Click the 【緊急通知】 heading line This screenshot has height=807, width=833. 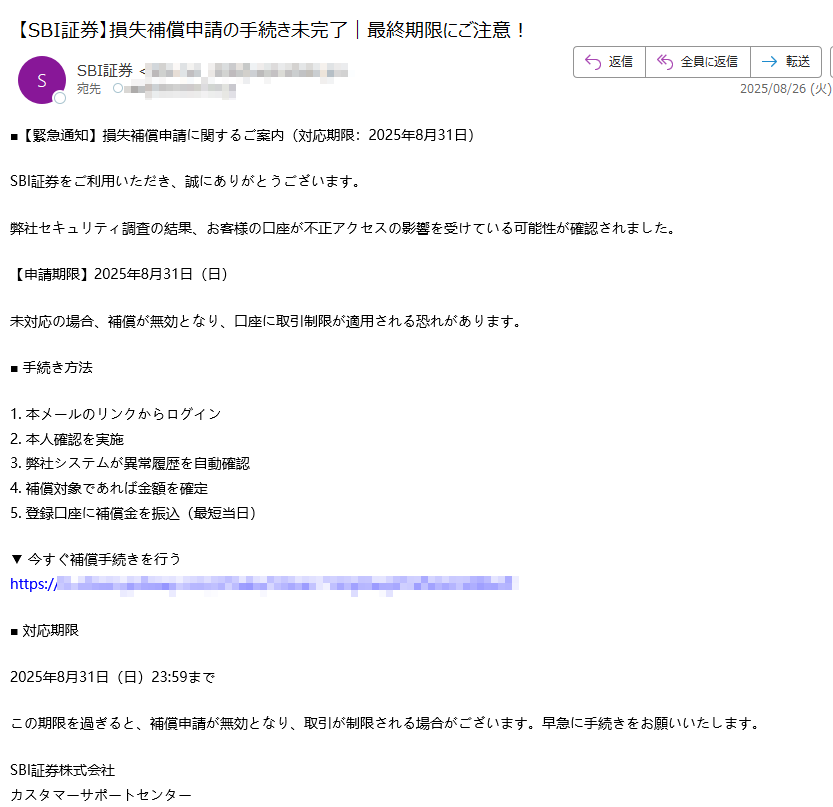tap(242, 135)
